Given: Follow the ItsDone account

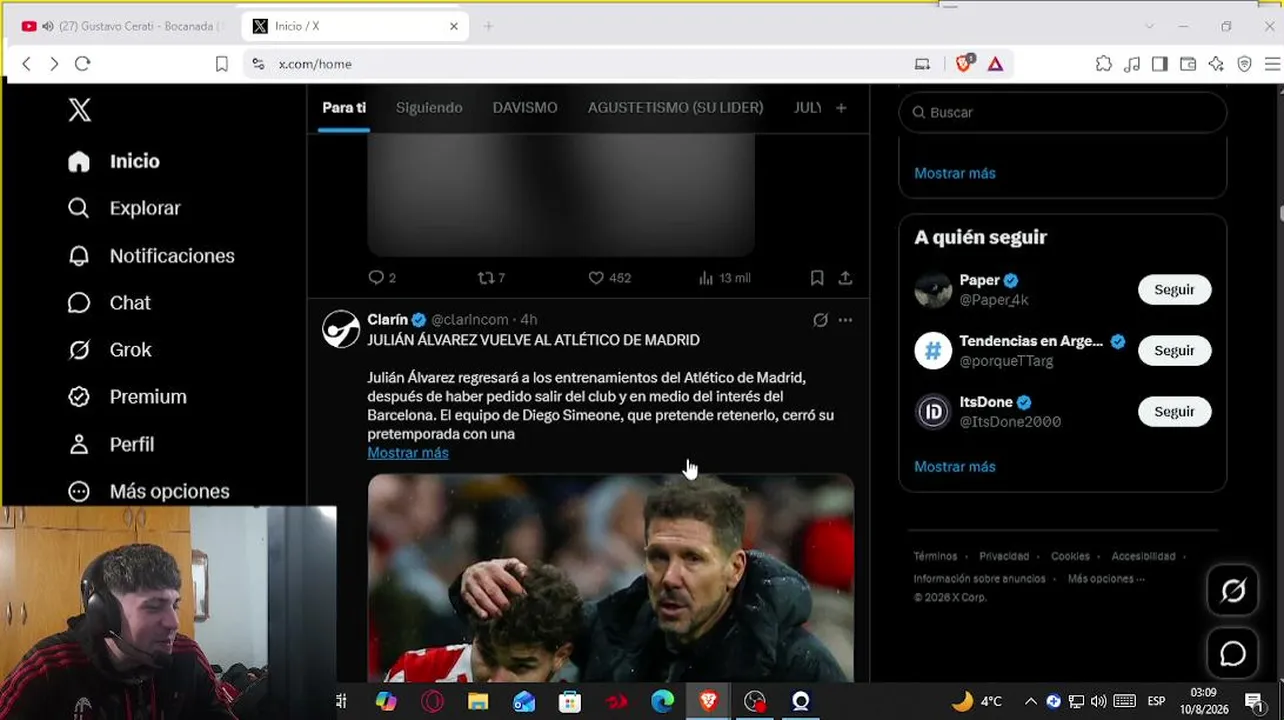Looking at the screenshot, I should (1174, 412).
